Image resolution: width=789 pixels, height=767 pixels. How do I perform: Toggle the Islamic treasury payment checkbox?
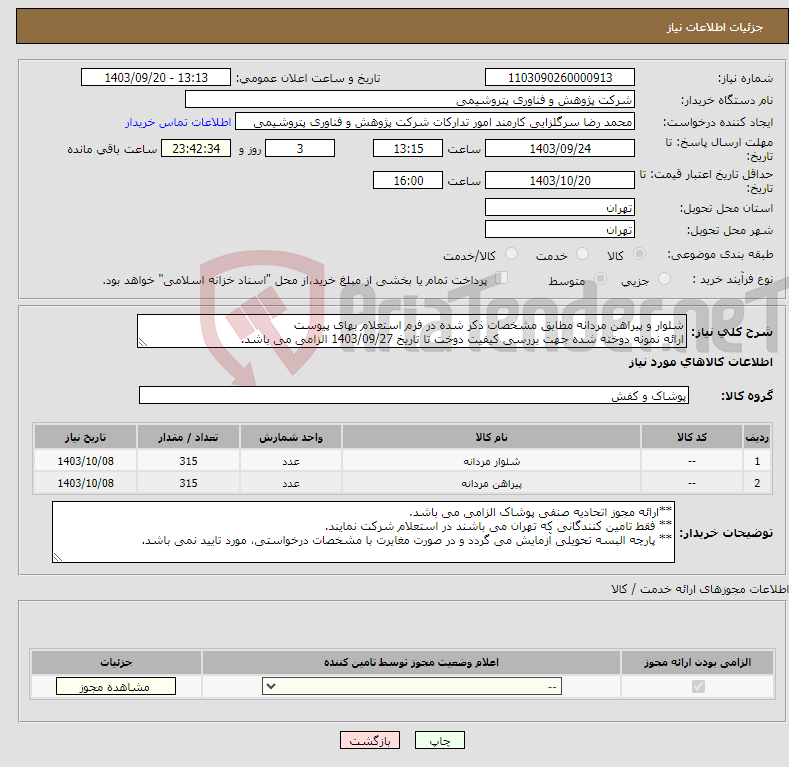(502, 278)
